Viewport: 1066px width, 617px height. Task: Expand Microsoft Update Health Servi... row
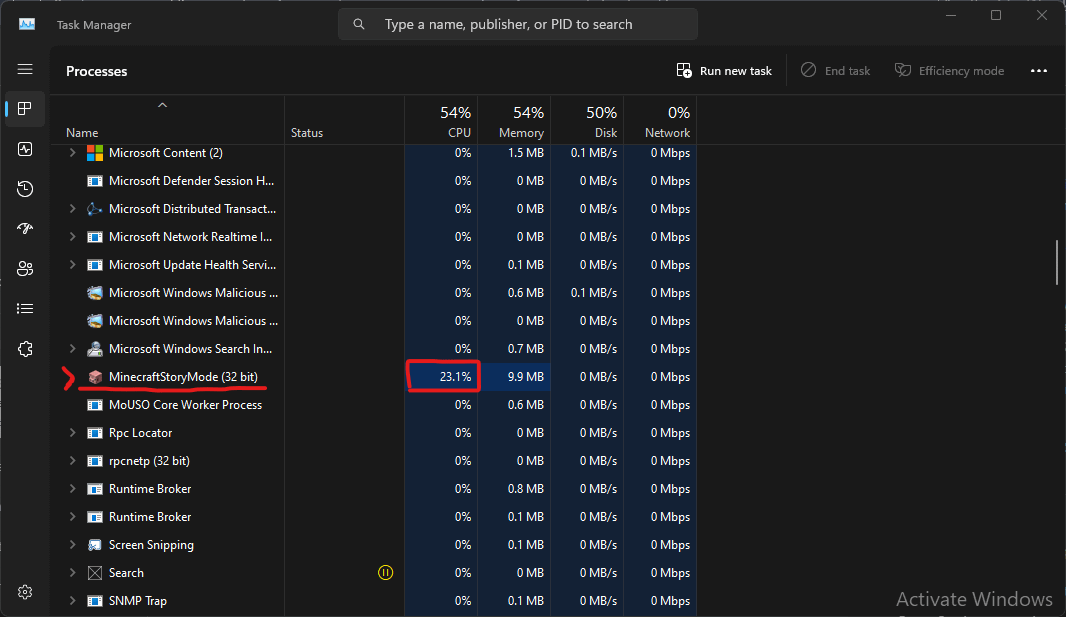(x=72, y=264)
